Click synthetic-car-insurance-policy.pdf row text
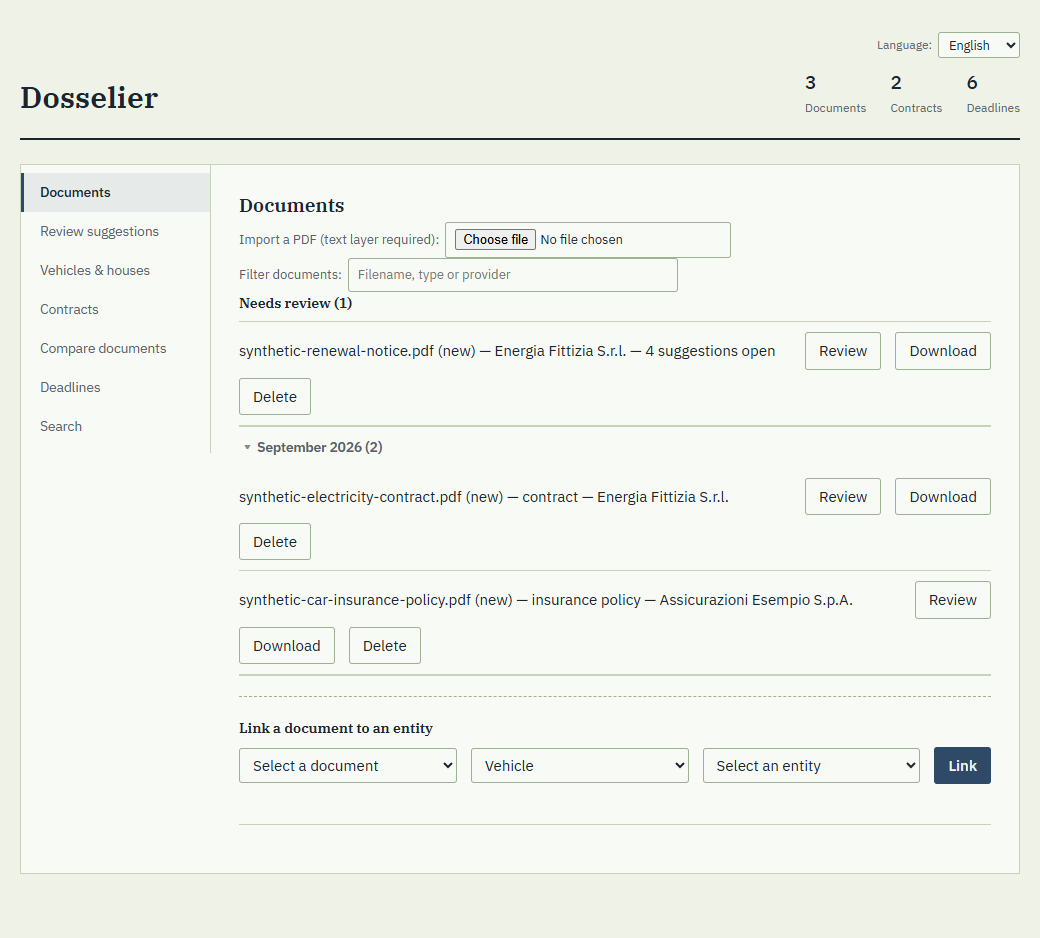The image size is (1040, 938). tap(546, 600)
